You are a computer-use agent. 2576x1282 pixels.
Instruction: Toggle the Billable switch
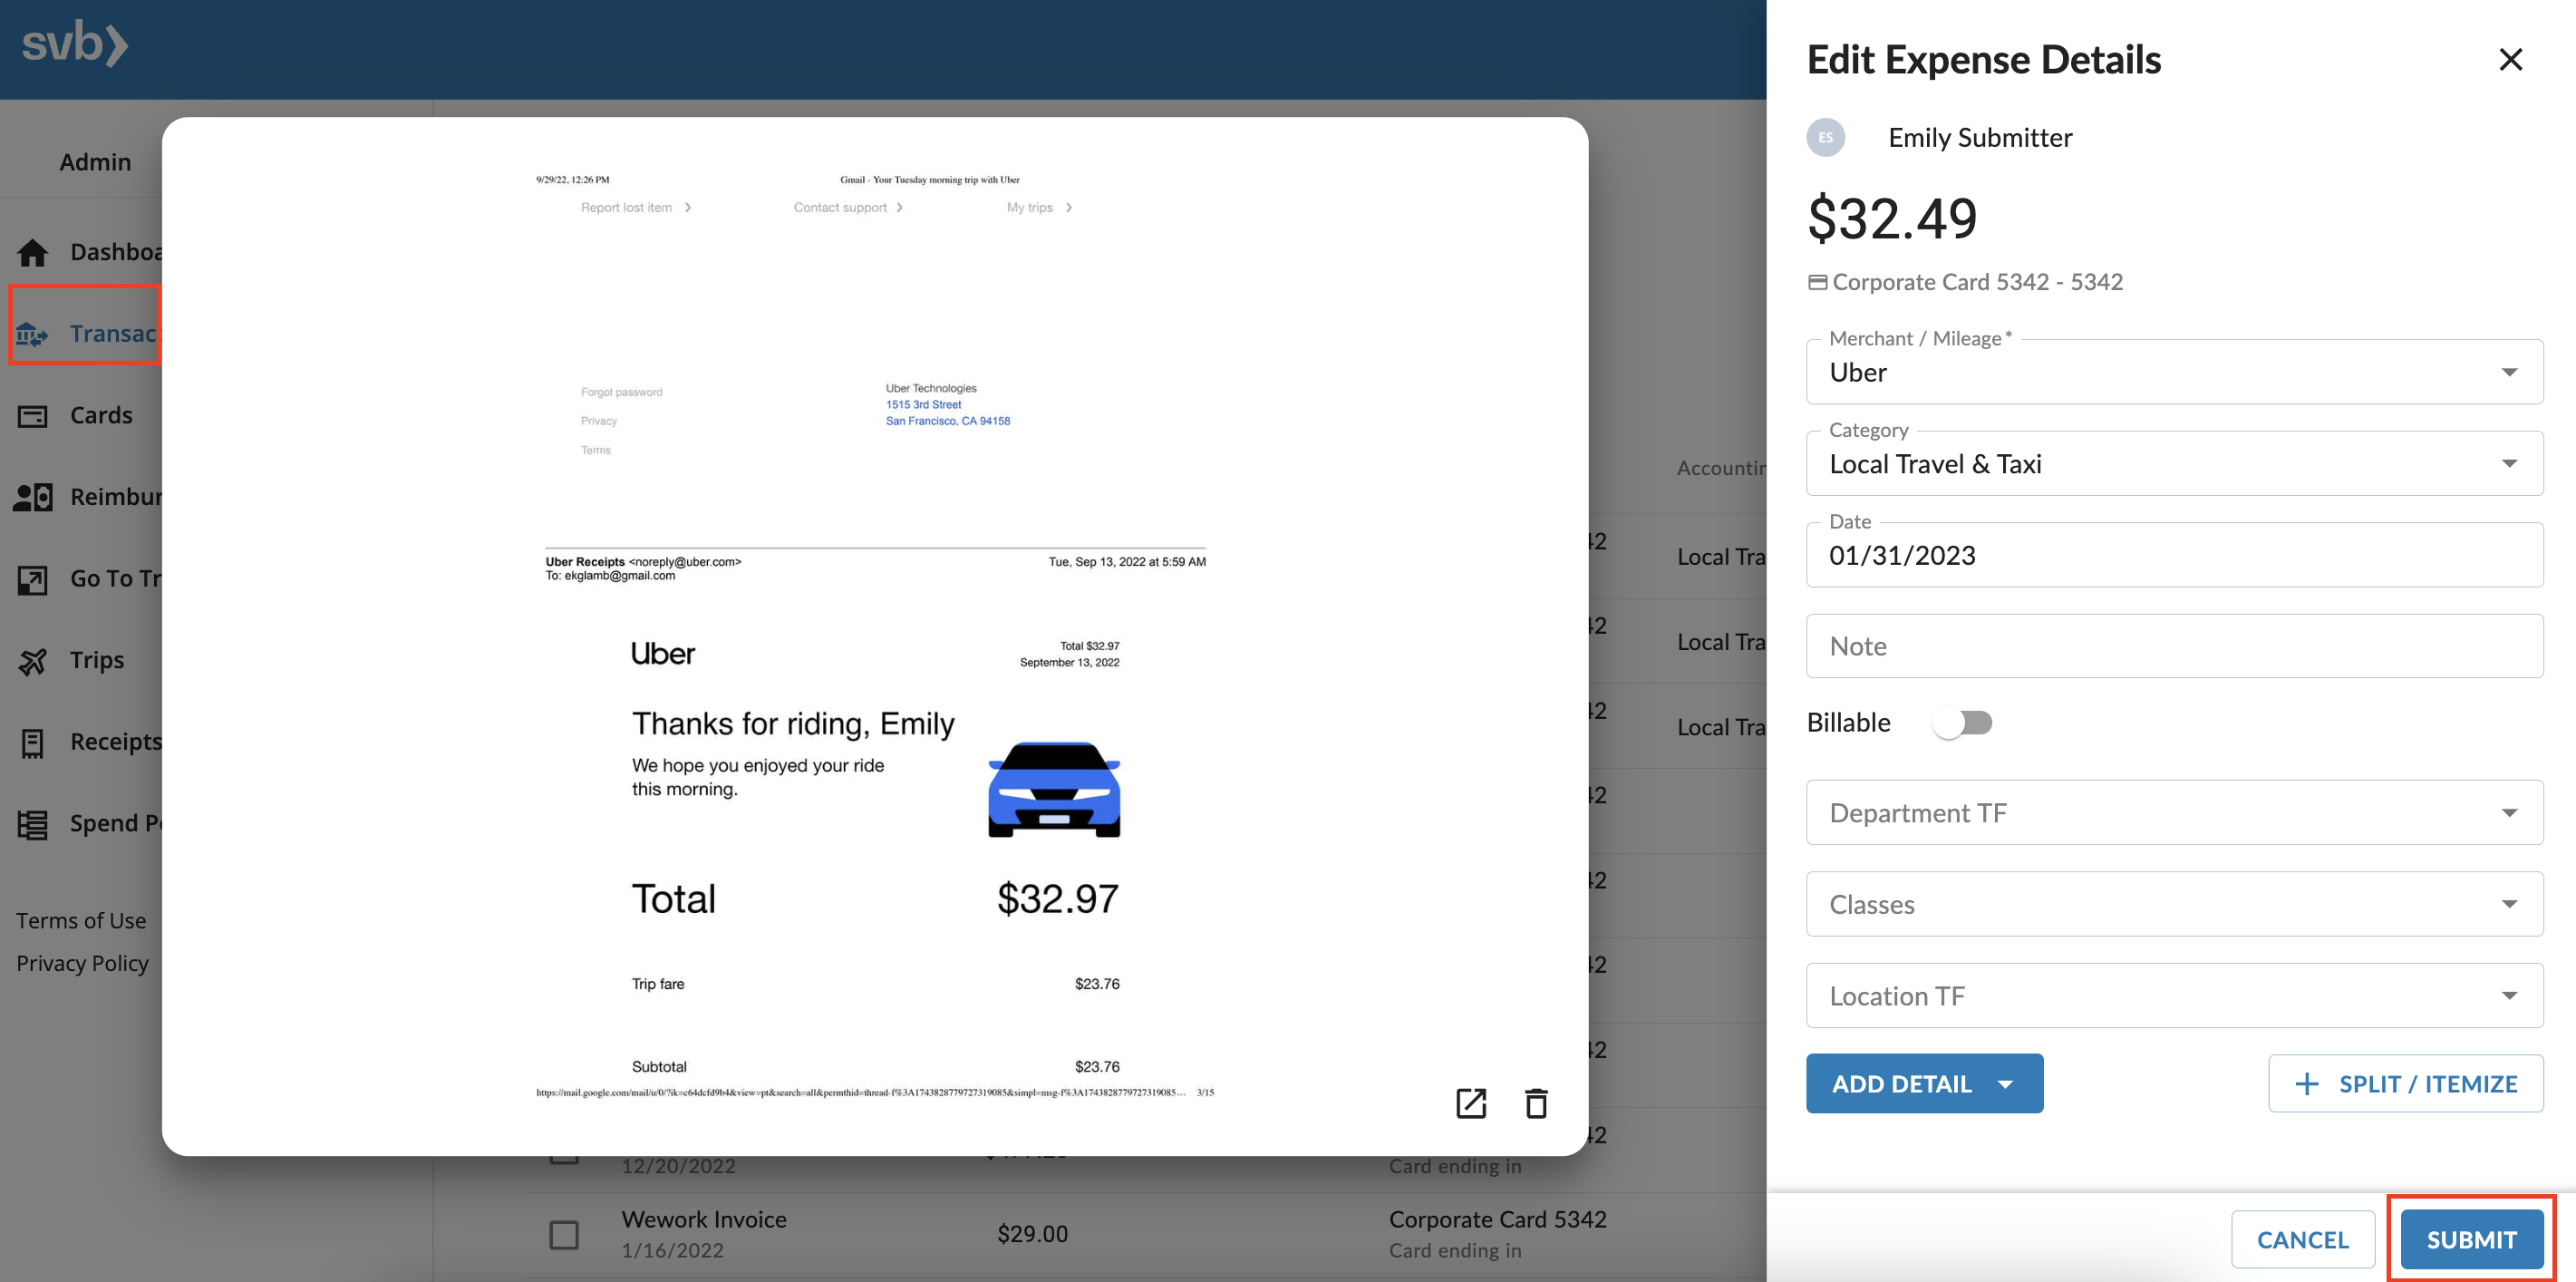coord(1962,722)
